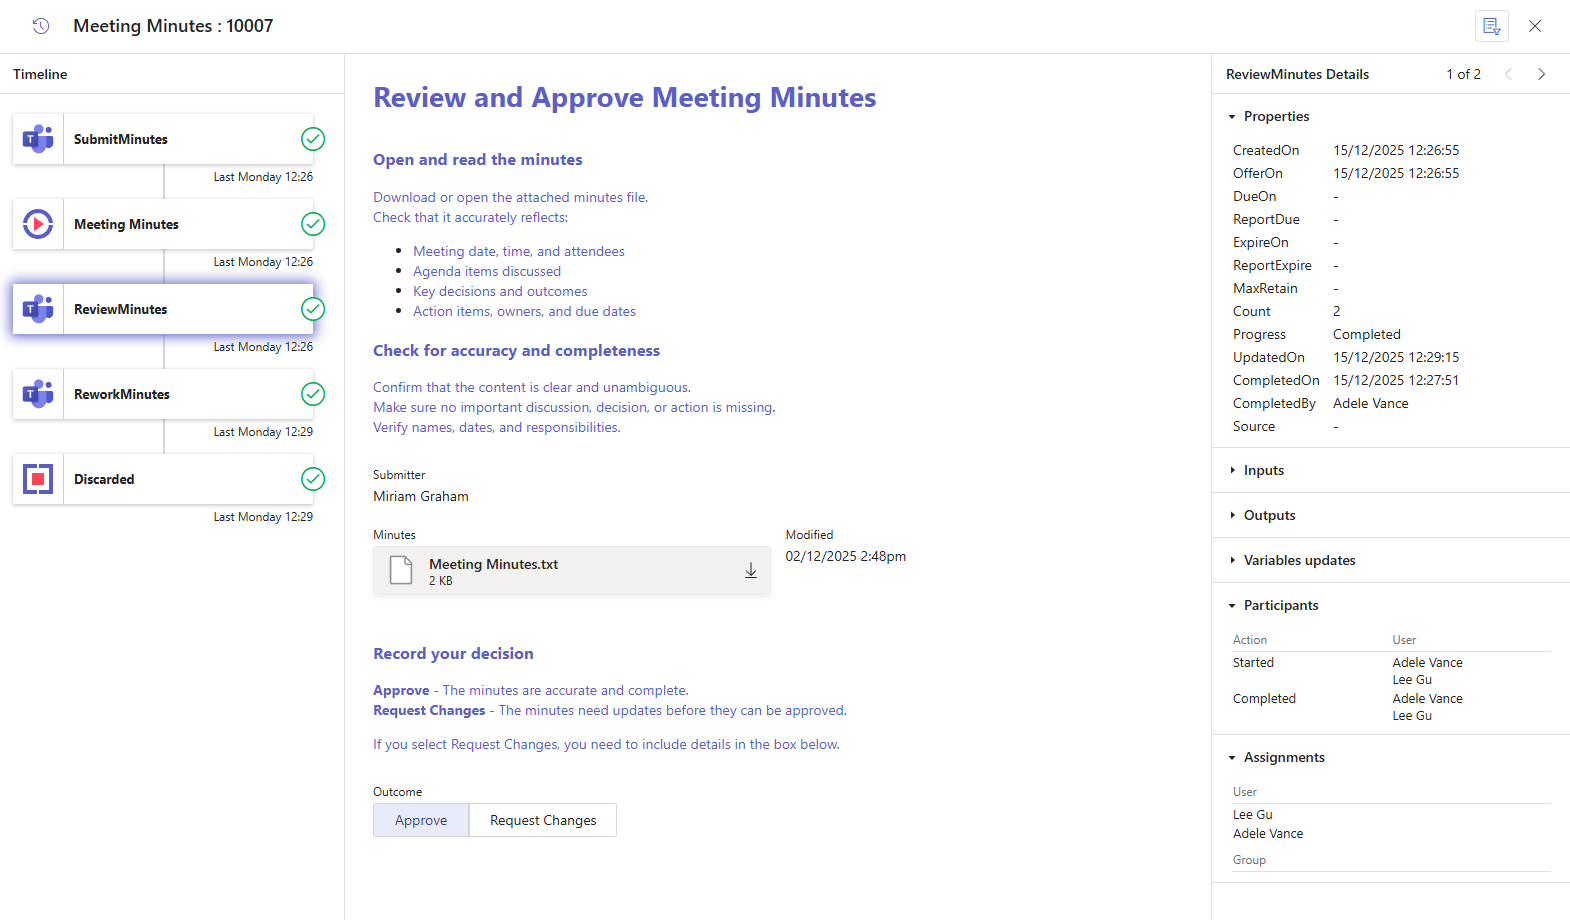
Task: Select the Approve outcome option
Action: coord(421,820)
